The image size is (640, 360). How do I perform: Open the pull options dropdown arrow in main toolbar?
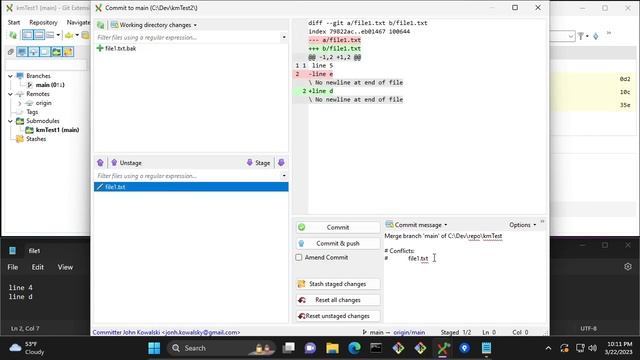click(77, 35)
